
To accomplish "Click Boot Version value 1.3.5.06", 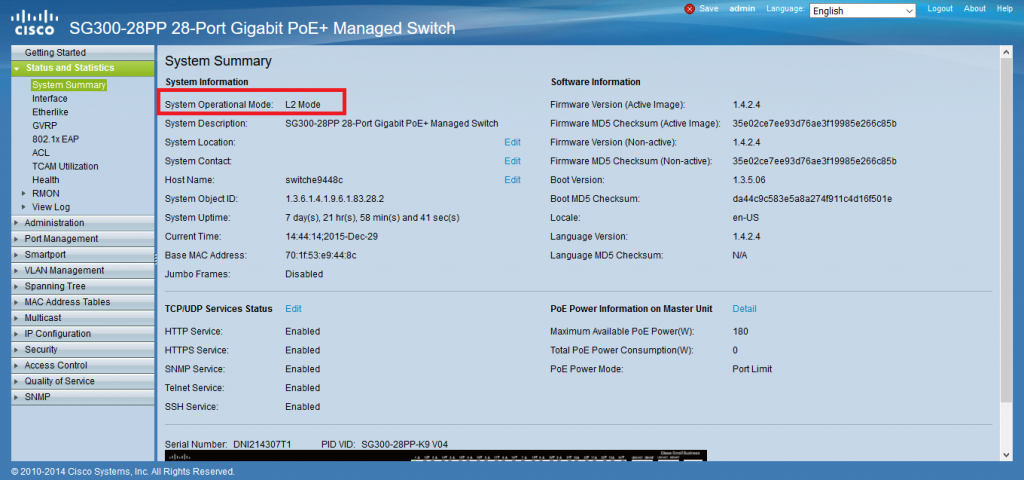I will pyautogui.click(x=749, y=180).
